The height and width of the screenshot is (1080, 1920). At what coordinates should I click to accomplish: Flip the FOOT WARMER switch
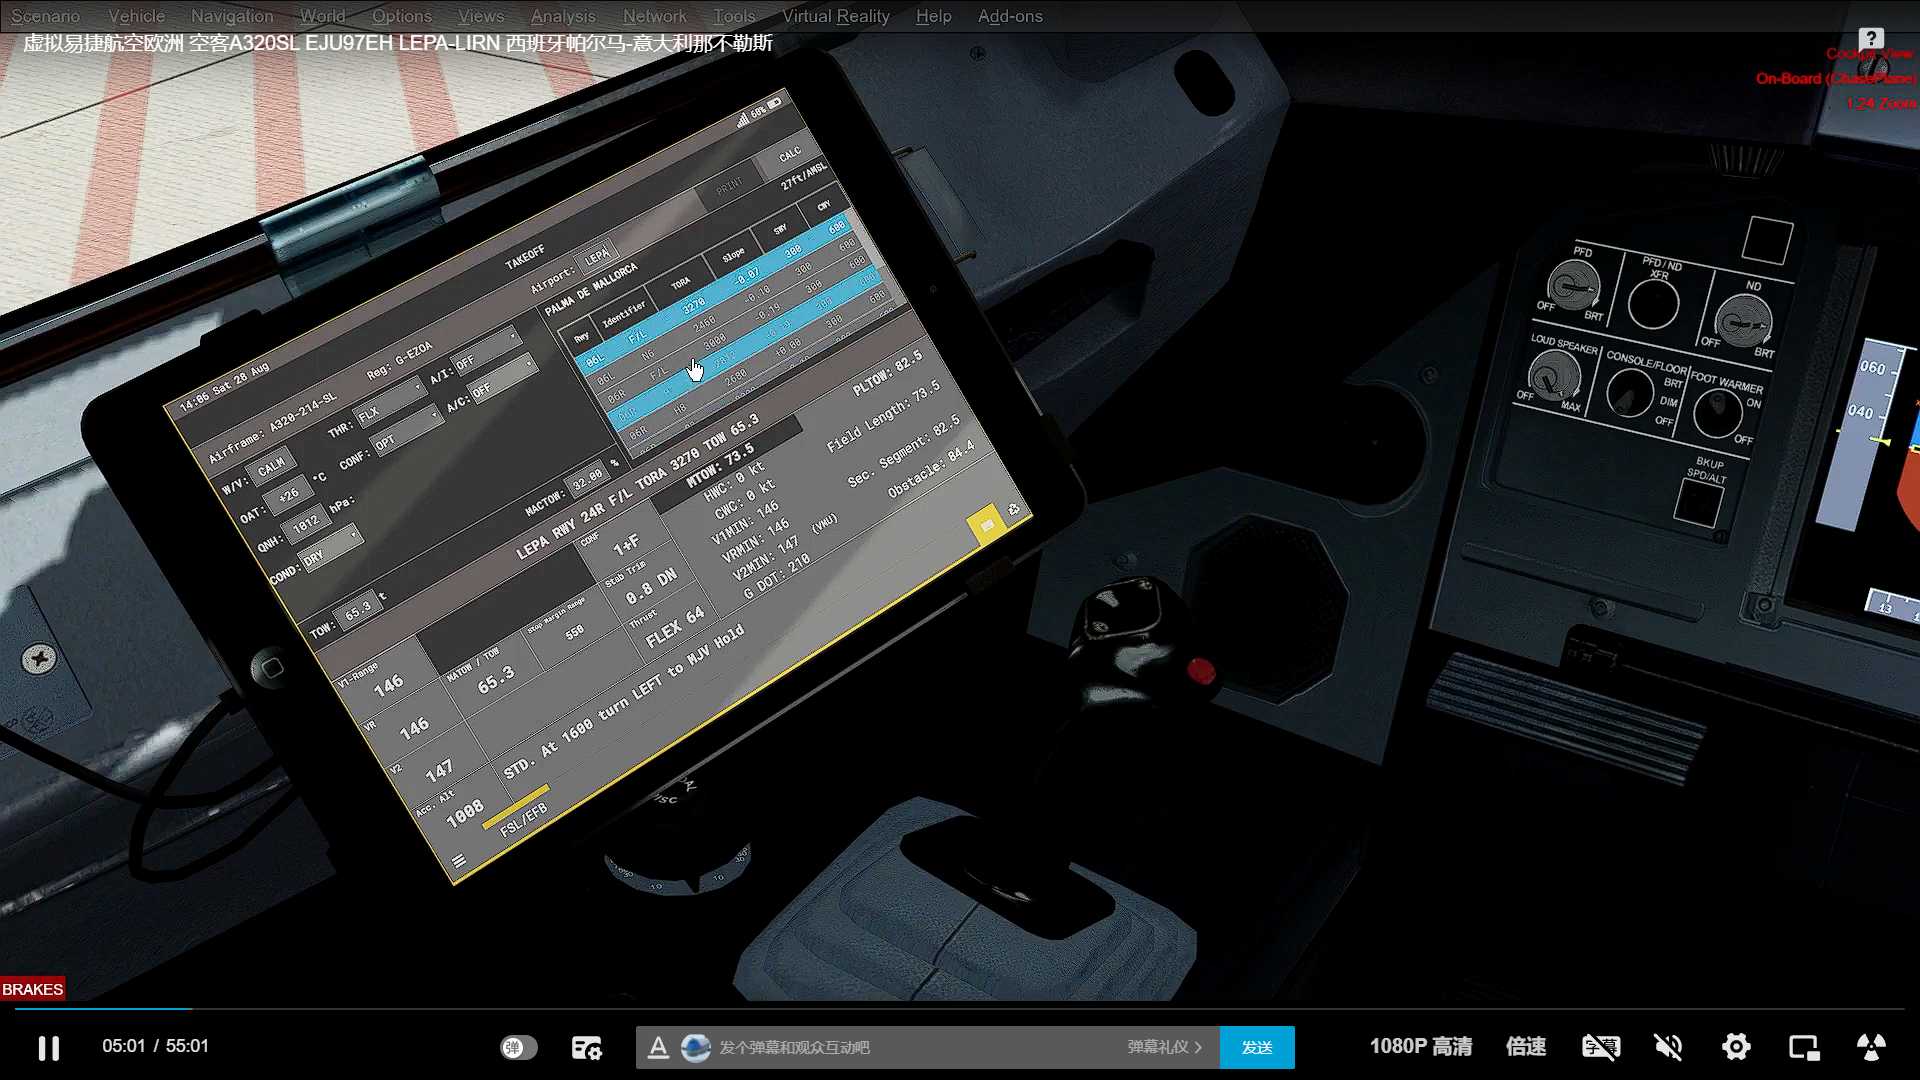[1718, 413]
